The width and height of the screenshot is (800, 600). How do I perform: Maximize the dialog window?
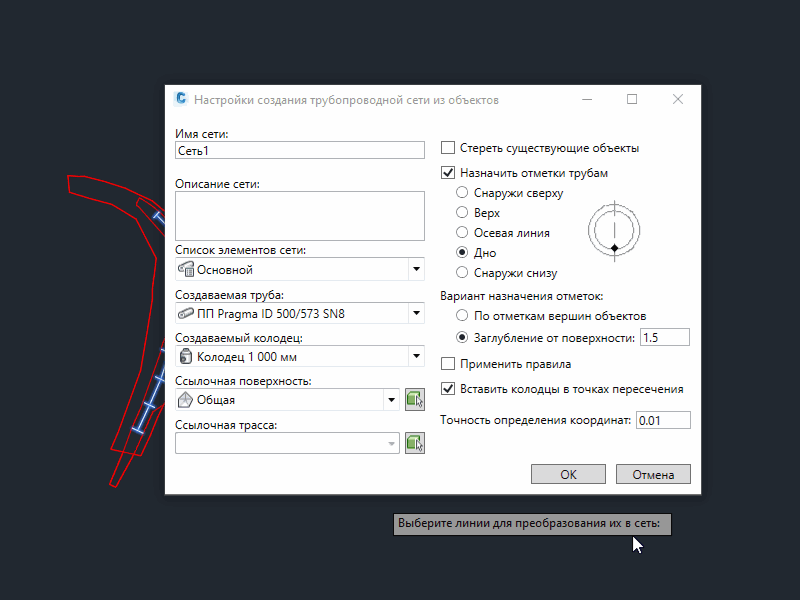632,99
